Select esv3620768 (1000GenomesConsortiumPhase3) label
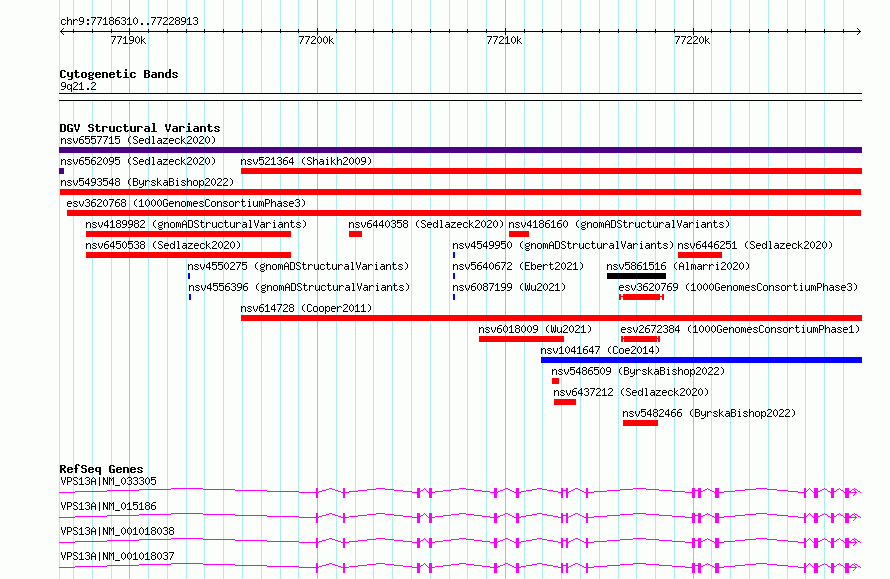The image size is (890, 579). tap(186, 203)
